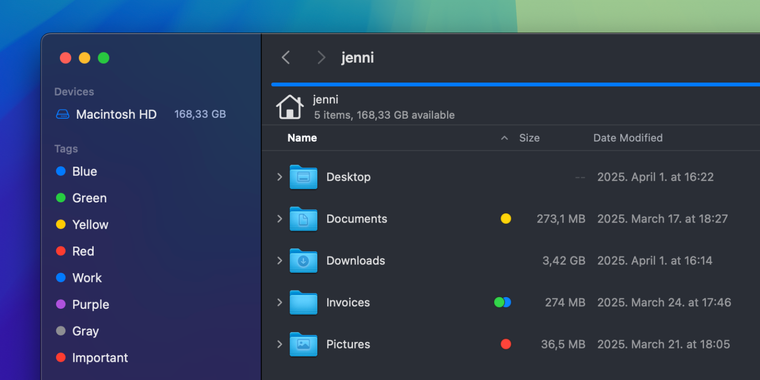Click the red tag dot on Pictures
Screen dimensions: 760x380
[x=506, y=344]
